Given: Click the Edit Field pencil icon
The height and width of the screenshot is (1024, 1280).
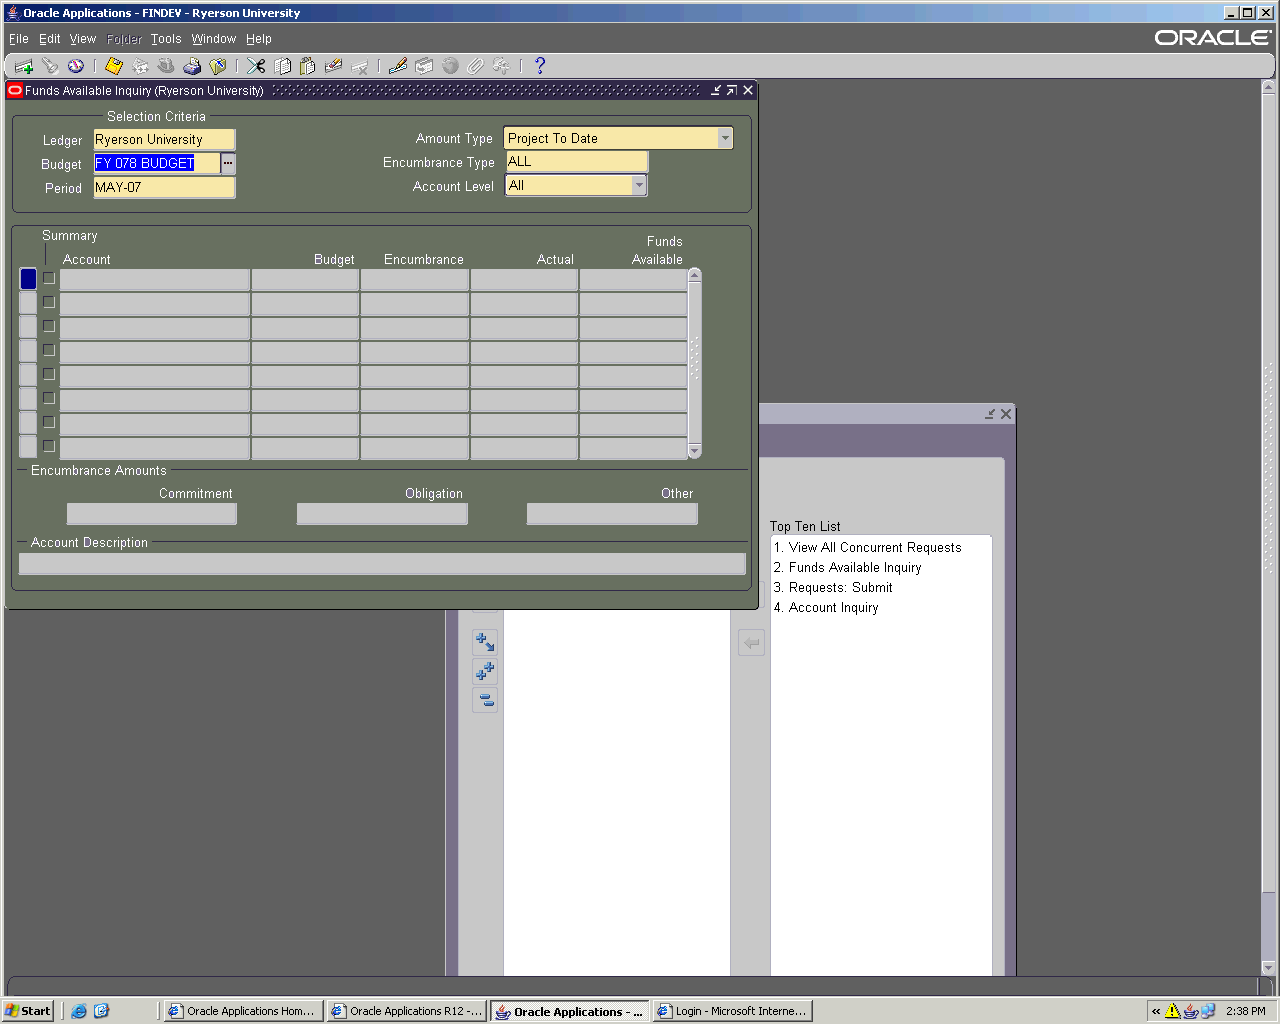Looking at the screenshot, I should tap(398, 66).
